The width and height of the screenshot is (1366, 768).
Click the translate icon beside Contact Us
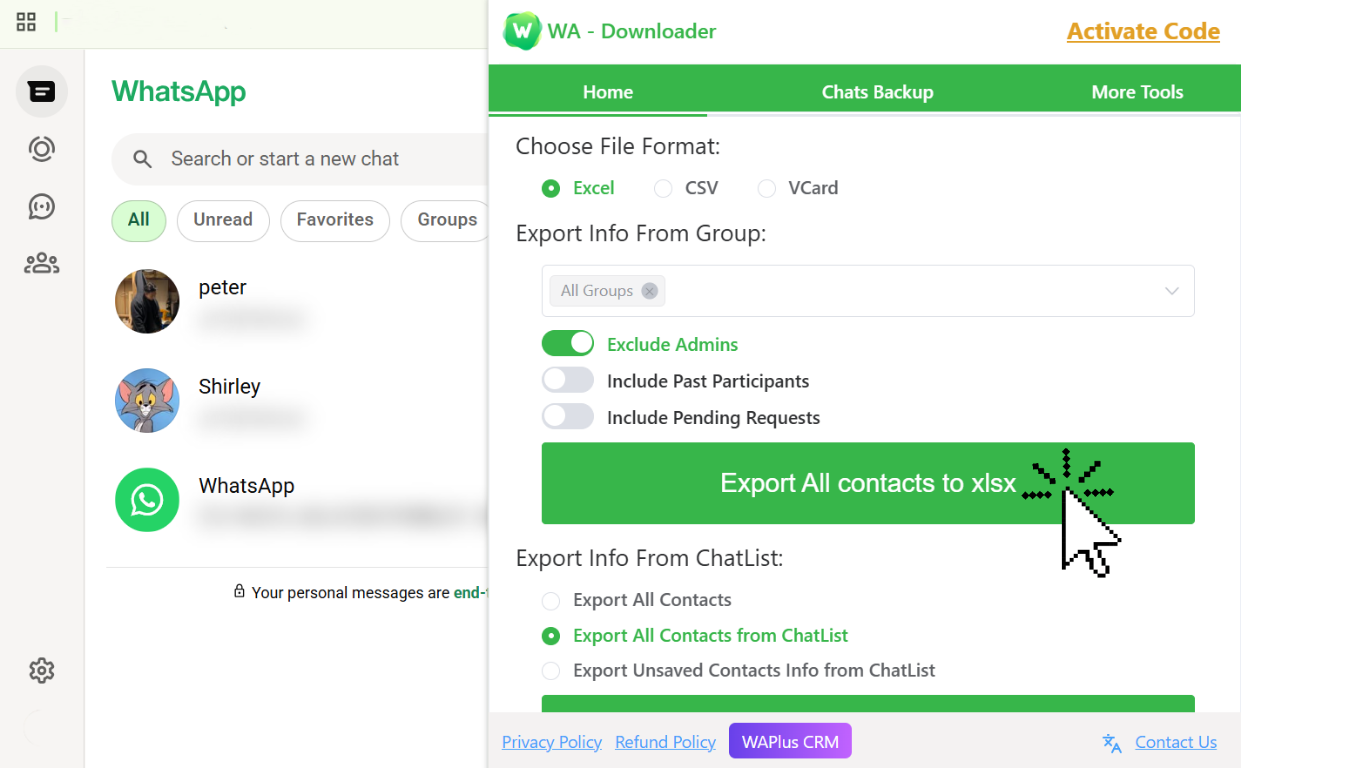1112,743
